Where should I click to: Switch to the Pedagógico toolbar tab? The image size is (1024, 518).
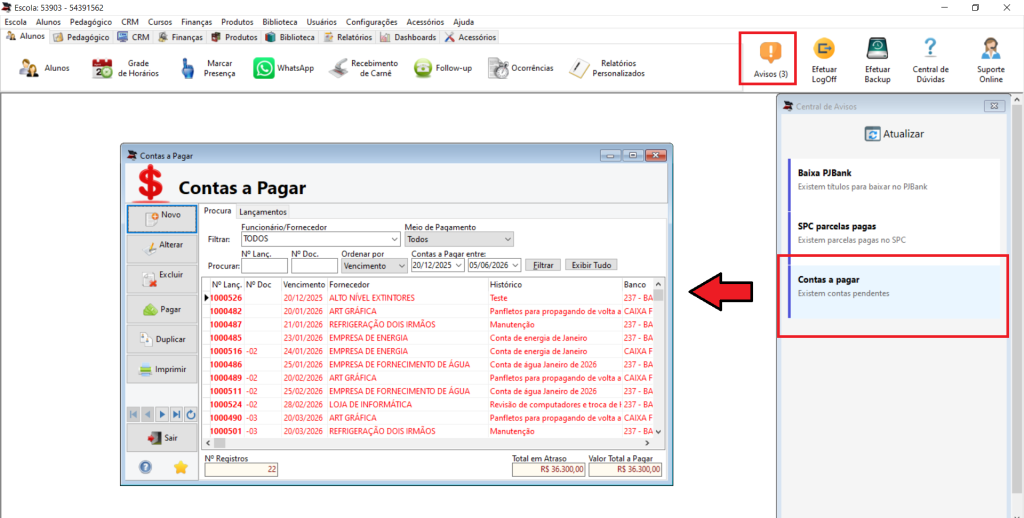coord(82,37)
